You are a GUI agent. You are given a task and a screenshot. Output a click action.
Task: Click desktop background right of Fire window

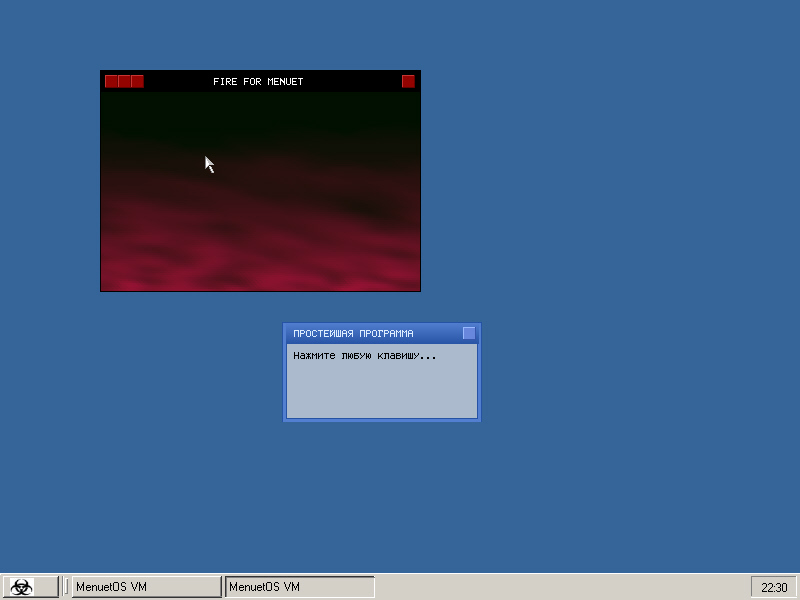(600, 180)
